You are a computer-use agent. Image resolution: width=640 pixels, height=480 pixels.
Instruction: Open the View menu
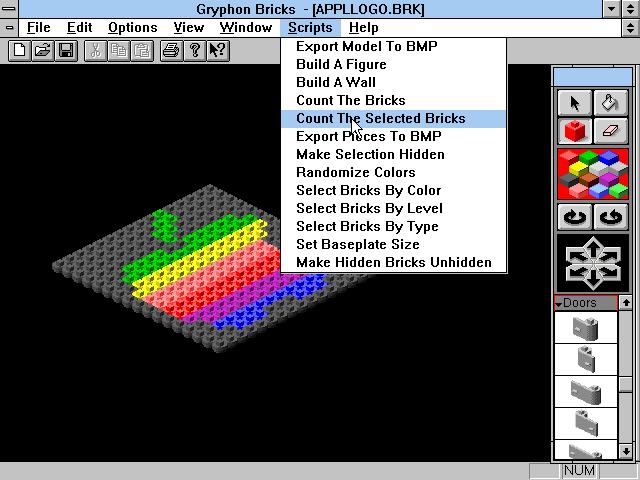pos(189,28)
